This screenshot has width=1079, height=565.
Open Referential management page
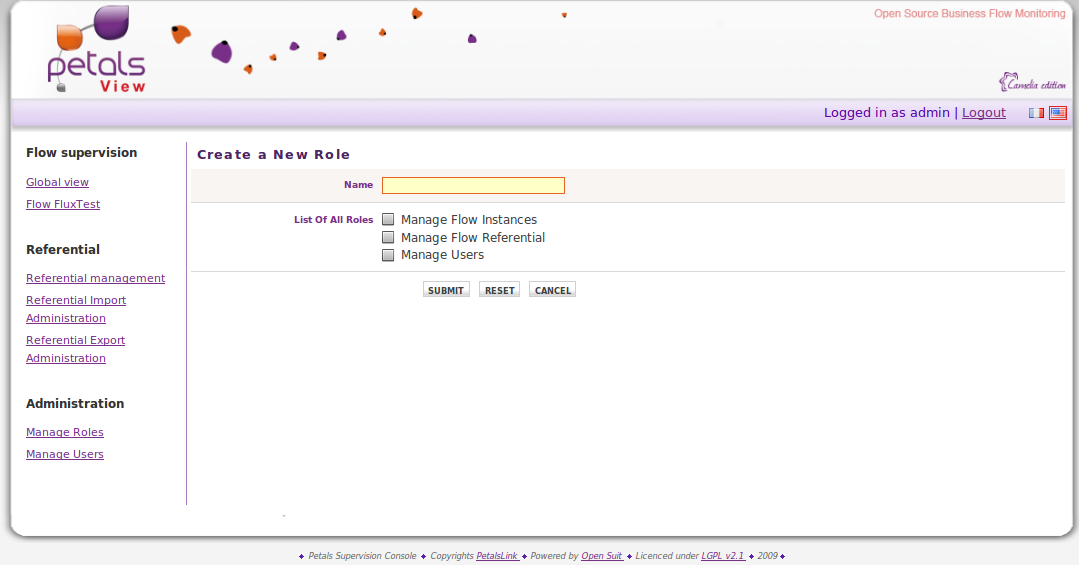pos(95,278)
